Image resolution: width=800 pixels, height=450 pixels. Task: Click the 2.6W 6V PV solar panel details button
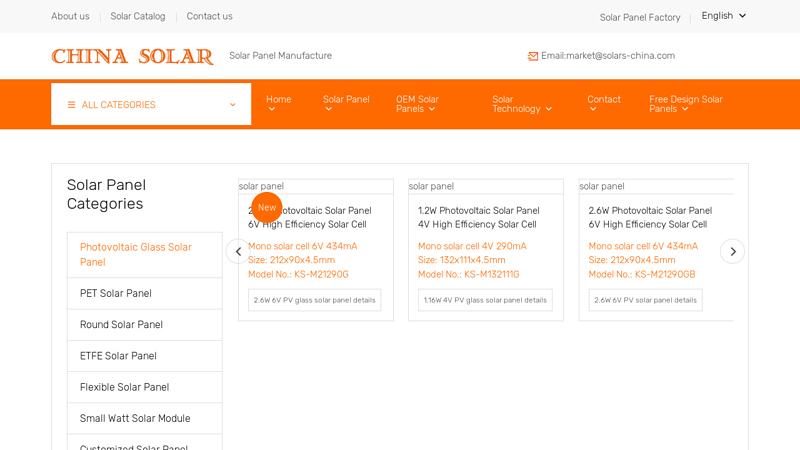645,300
